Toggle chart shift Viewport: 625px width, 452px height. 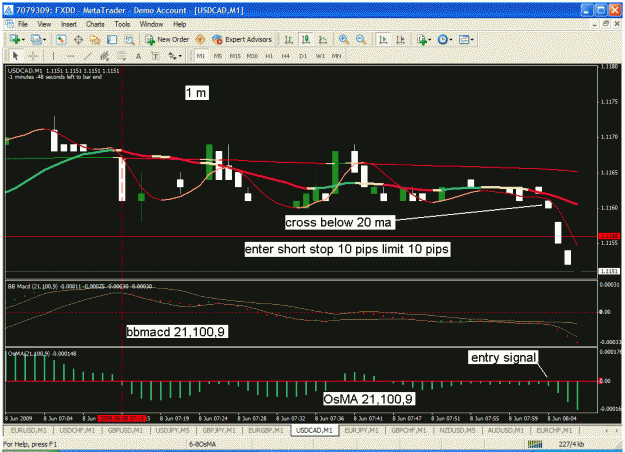pyautogui.click(x=400, y=39)
